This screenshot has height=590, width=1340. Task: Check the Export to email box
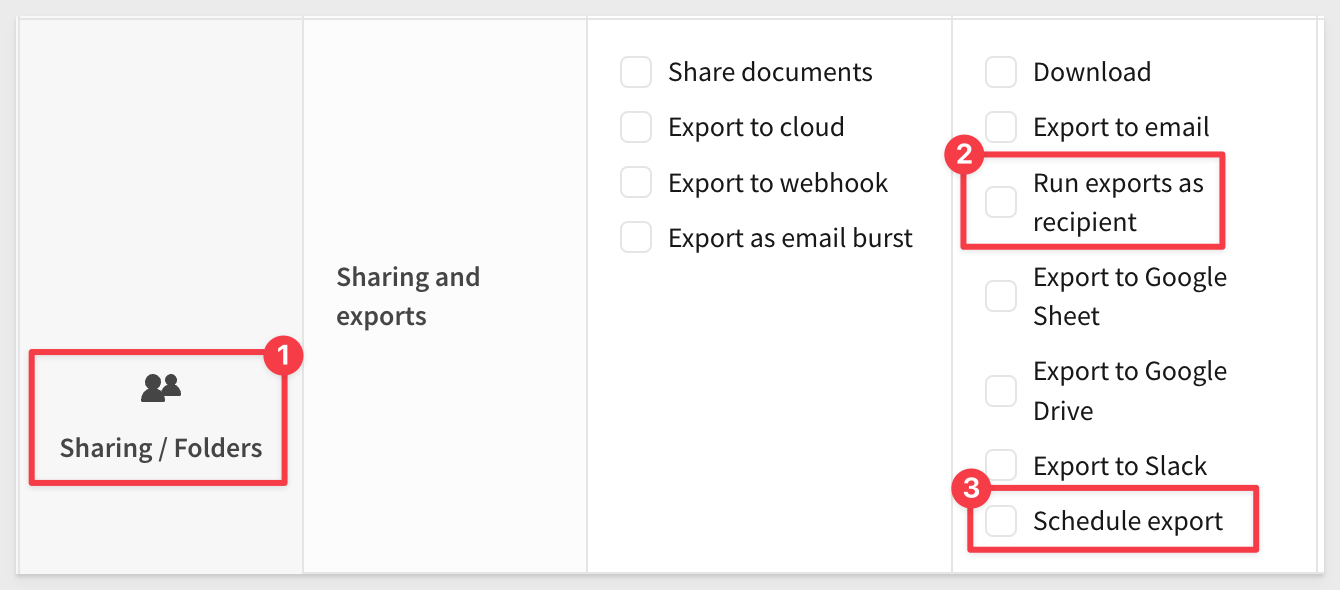1001,127
